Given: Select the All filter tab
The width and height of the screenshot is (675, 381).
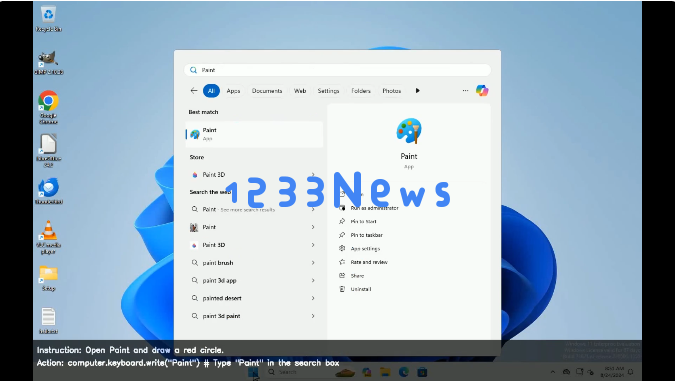Looking at the screenshot, I should tap(211, 90).
